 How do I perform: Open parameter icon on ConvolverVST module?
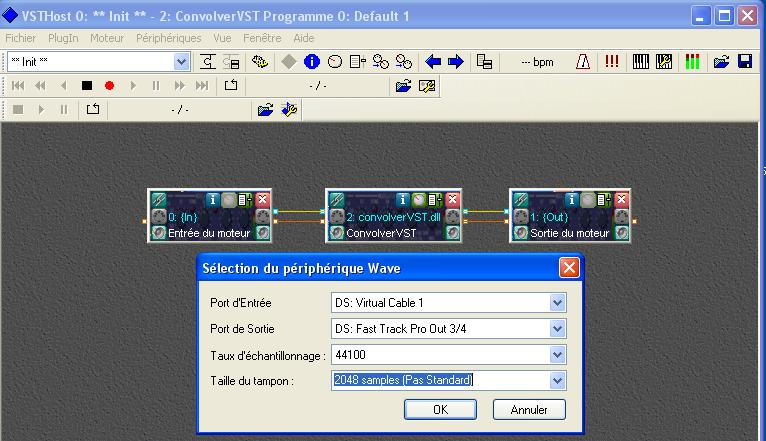point(435,199)
